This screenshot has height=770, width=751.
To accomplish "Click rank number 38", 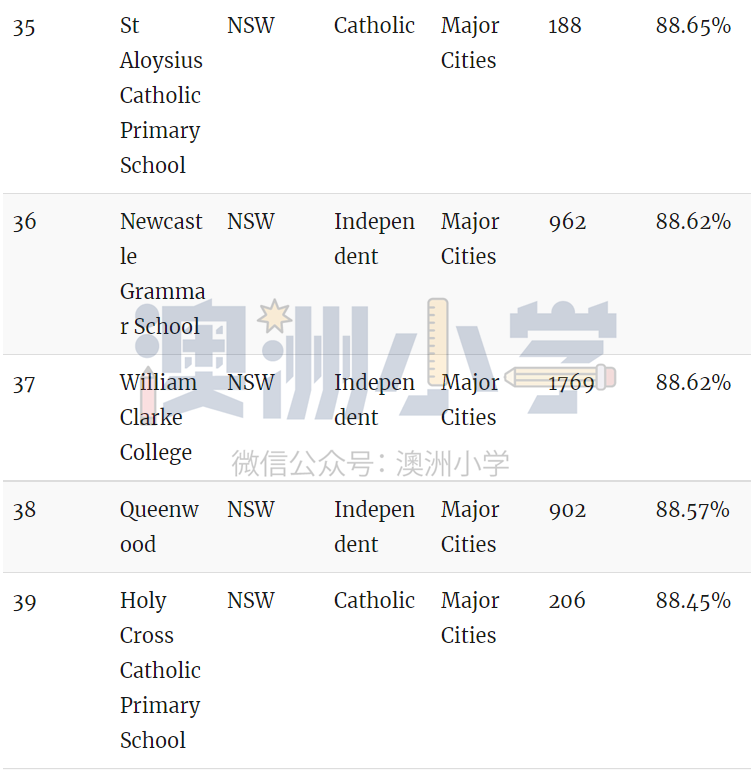I will (24, 510).
